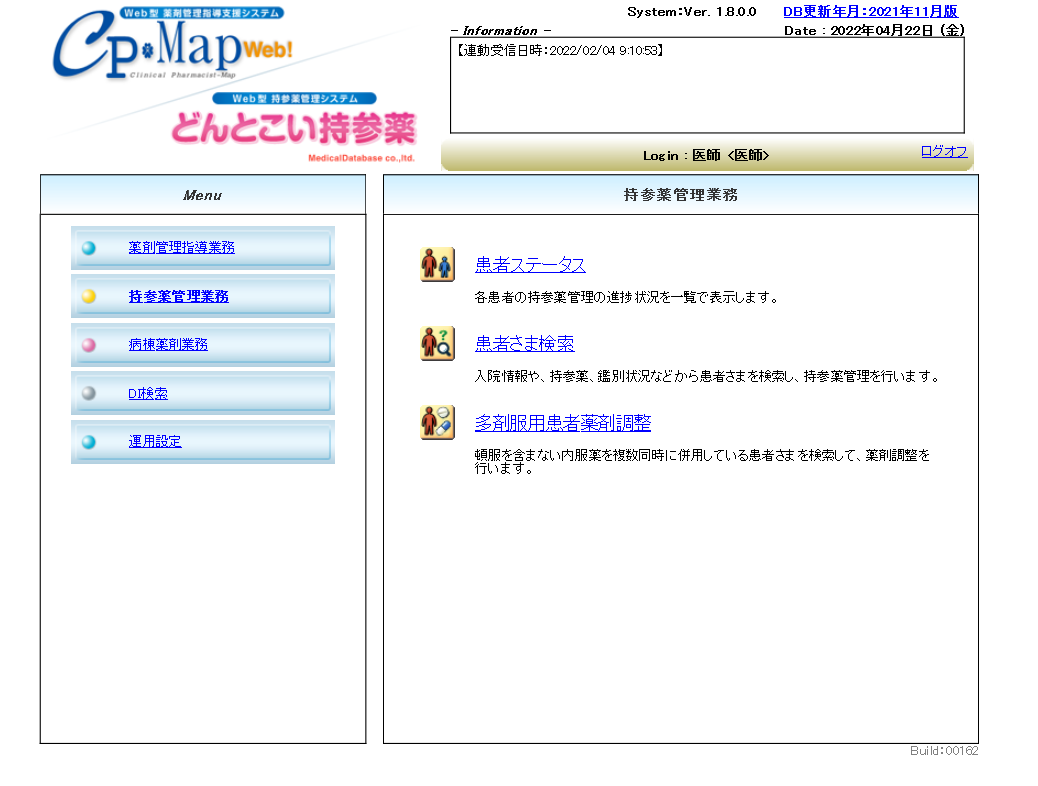The image size is (1038, 786).
Task: Open the 薬剤管理指導業務 menu item
Action: point(181,248)
